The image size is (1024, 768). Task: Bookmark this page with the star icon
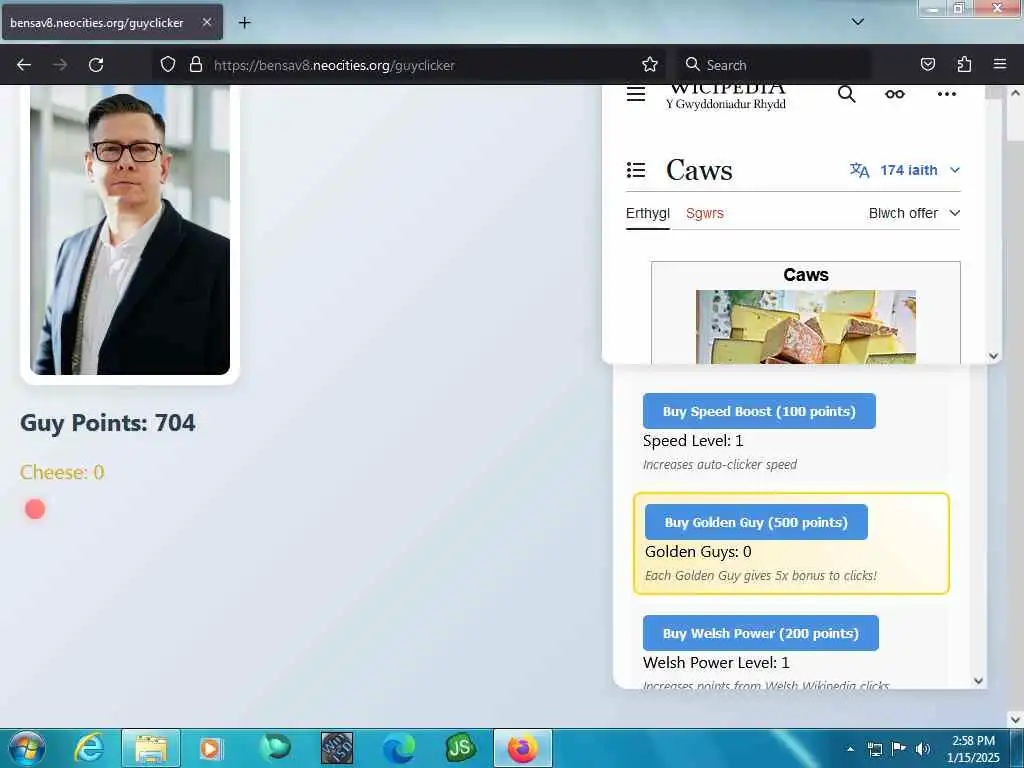pos(649,64)
